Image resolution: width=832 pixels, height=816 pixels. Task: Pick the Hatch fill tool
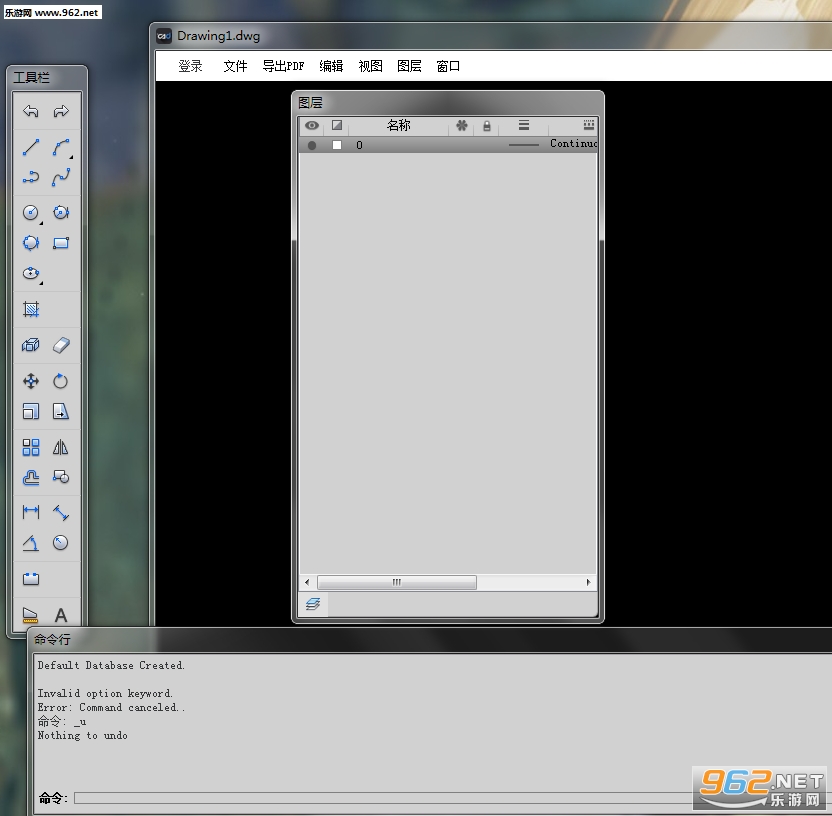[x=31, y=309]
